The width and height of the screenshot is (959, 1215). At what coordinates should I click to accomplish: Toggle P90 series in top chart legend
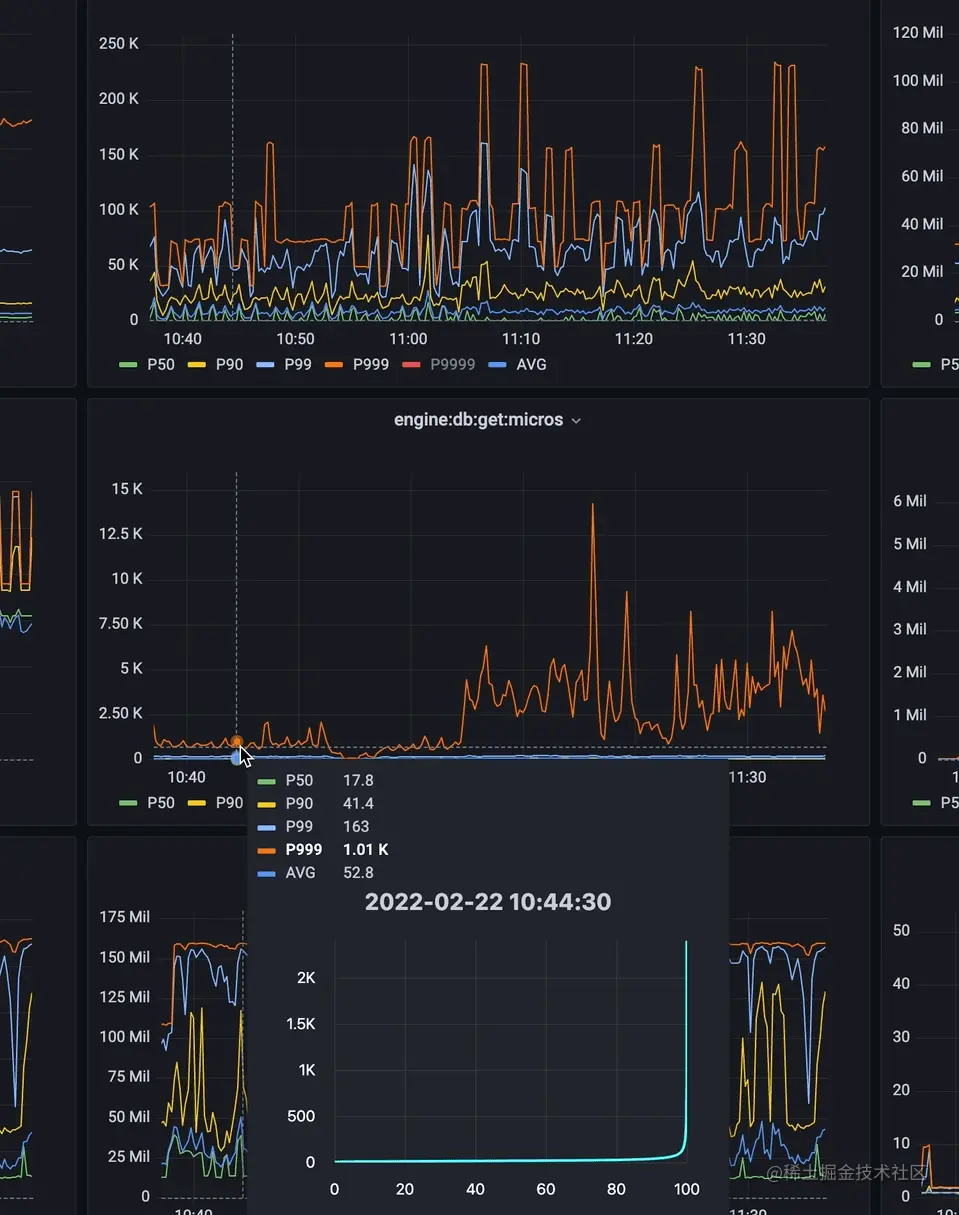[215, 364]
